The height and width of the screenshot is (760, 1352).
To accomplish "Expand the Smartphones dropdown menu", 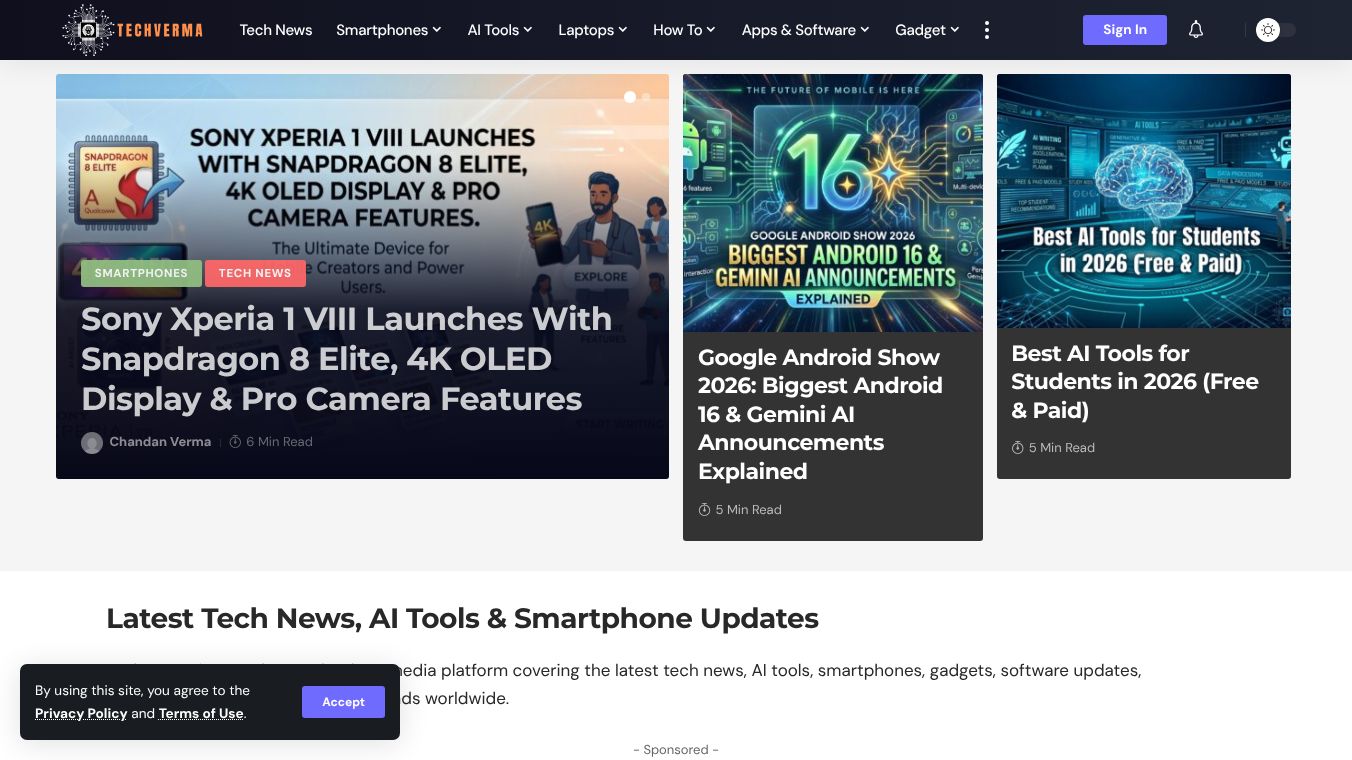I will click(x=389, y=30).
